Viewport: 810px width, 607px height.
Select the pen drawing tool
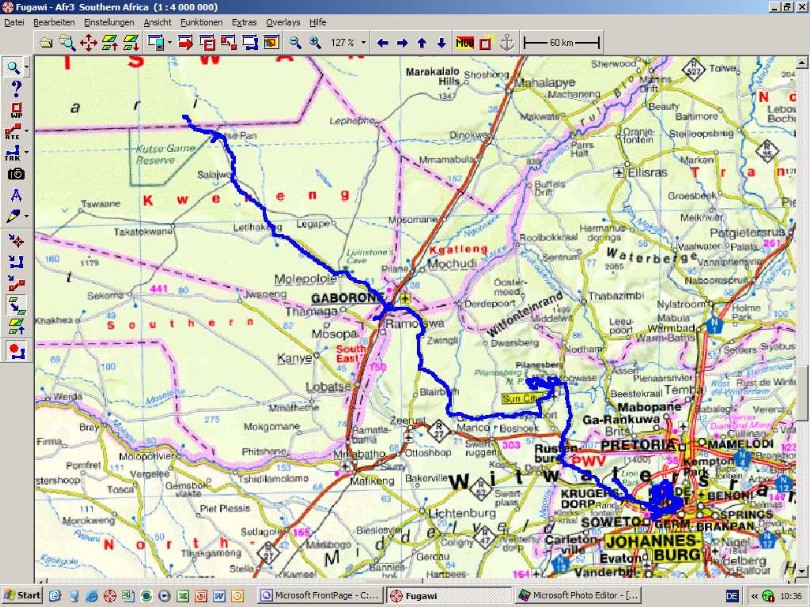(13, 216)
